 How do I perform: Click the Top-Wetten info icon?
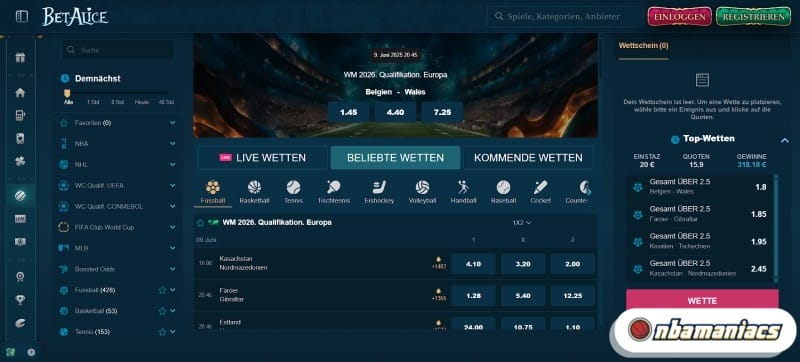(675, 139)
